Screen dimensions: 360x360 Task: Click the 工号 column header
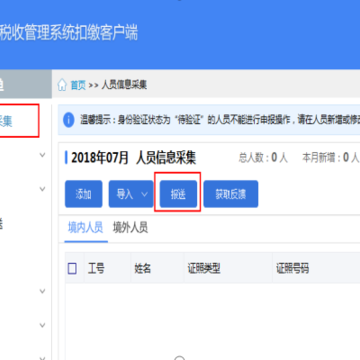(96, 268)
